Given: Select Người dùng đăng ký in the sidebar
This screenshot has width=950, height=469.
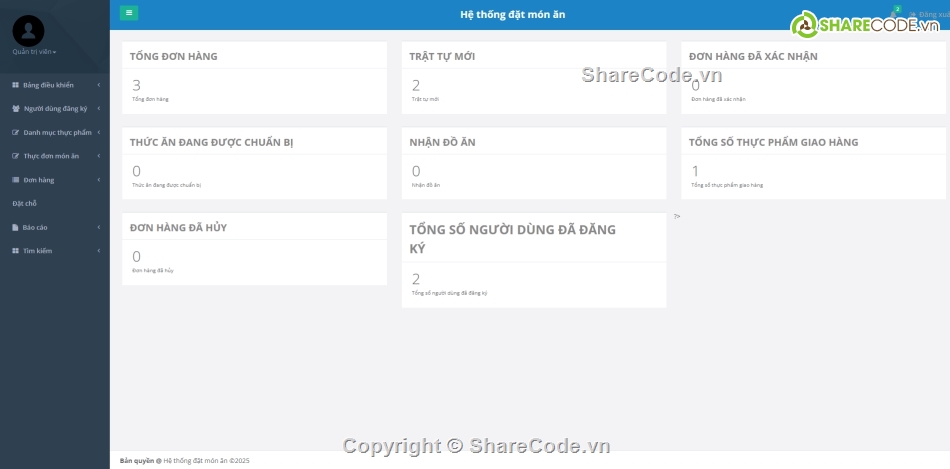Looking at the screenshot, I should click(x=55, y=109).
